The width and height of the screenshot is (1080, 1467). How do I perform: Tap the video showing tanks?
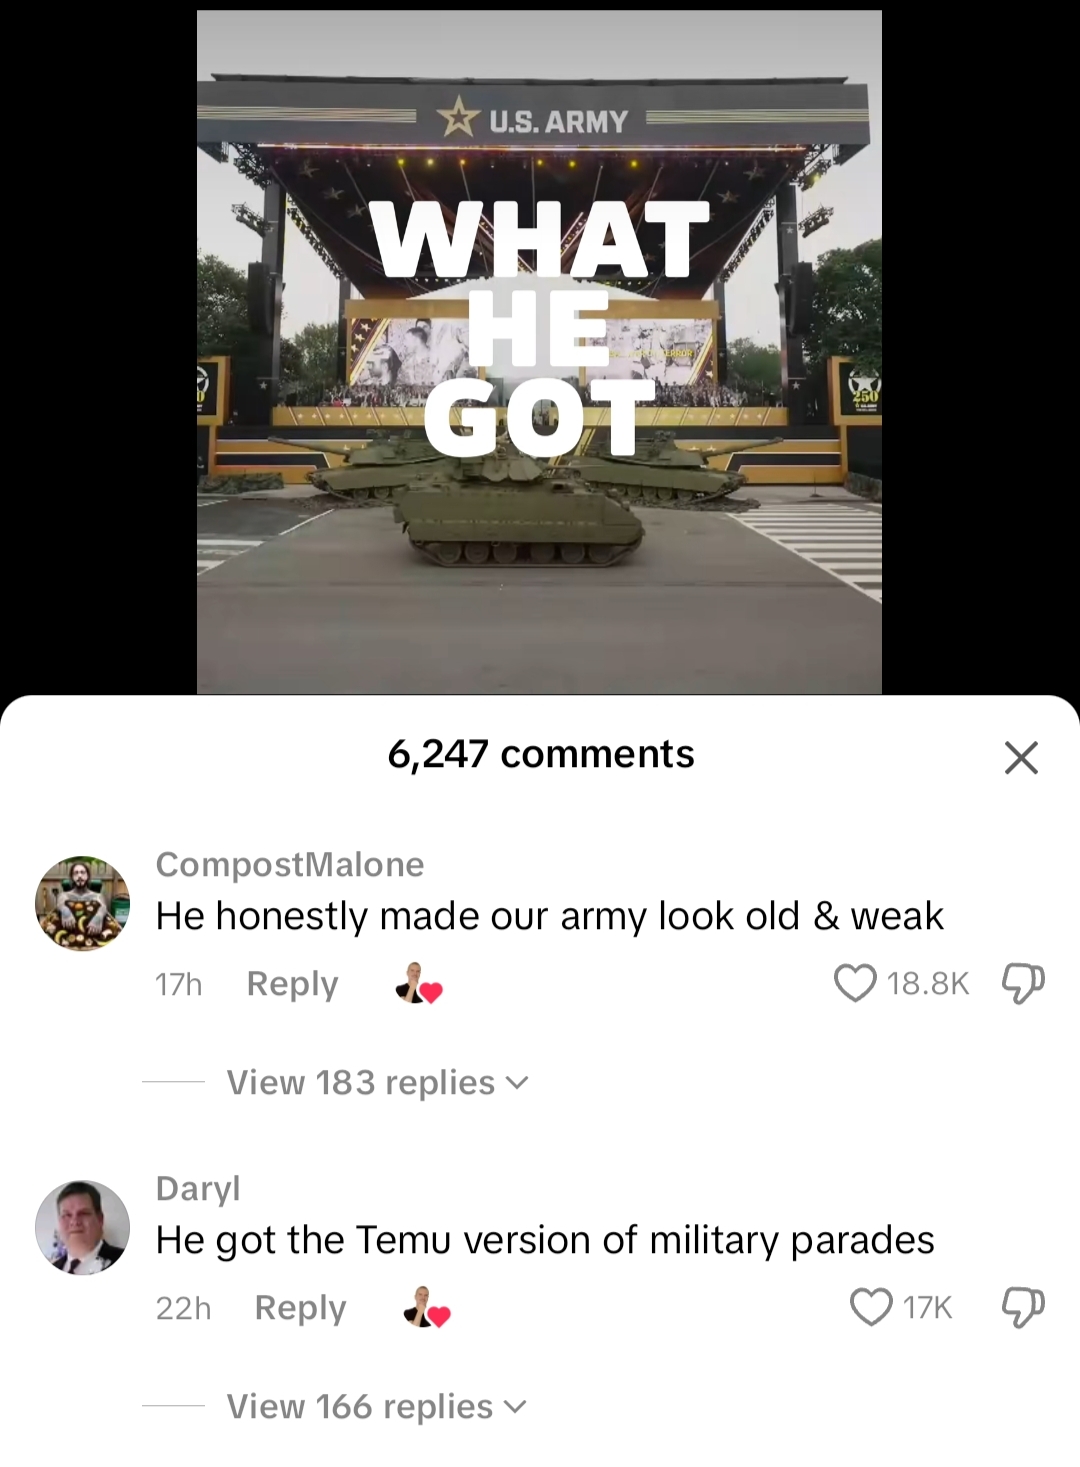point(539,352)
